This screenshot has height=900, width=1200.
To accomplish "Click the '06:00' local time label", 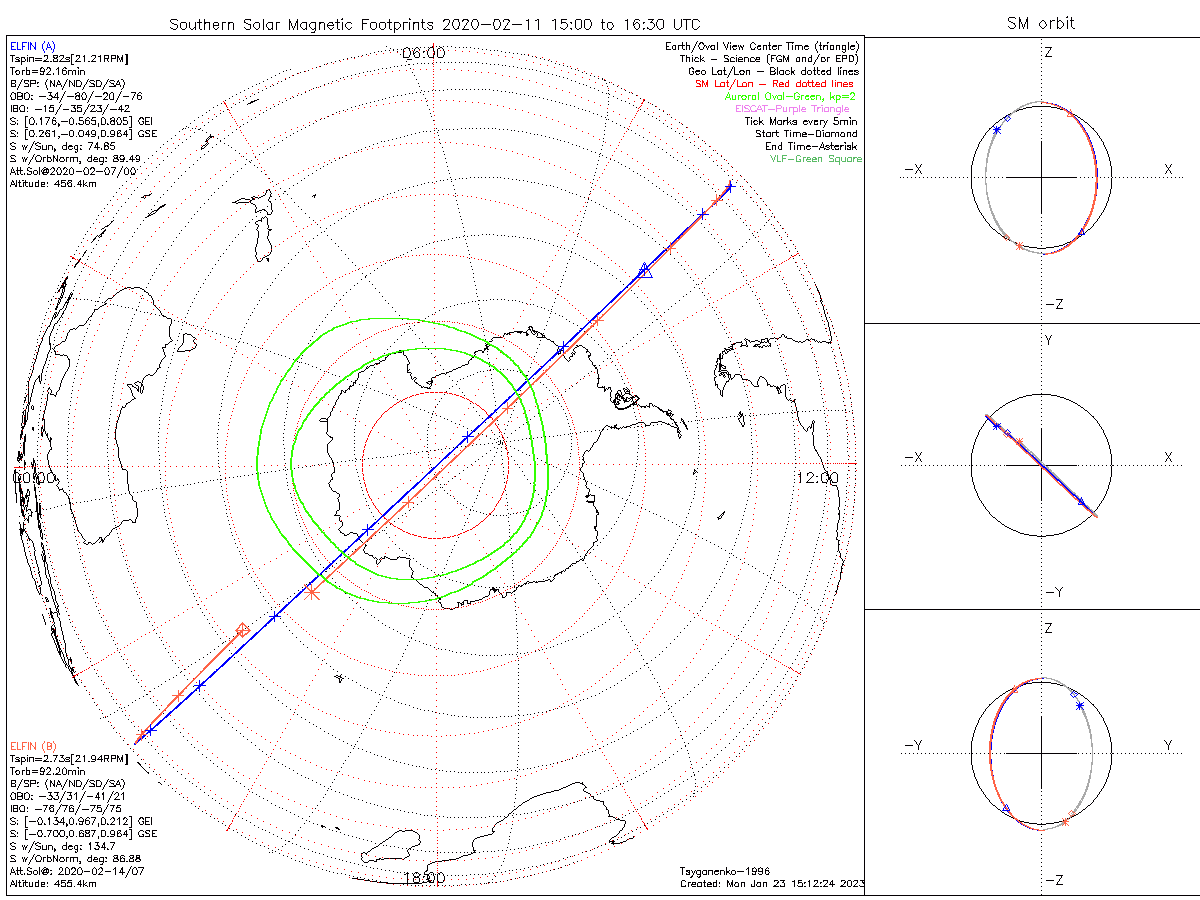I will point(423,52).
